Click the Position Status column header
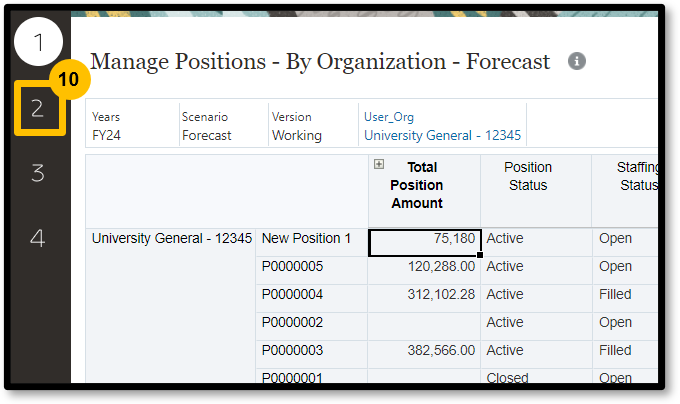This screenshot has width=680, height=404. click(x=528, y=176)
